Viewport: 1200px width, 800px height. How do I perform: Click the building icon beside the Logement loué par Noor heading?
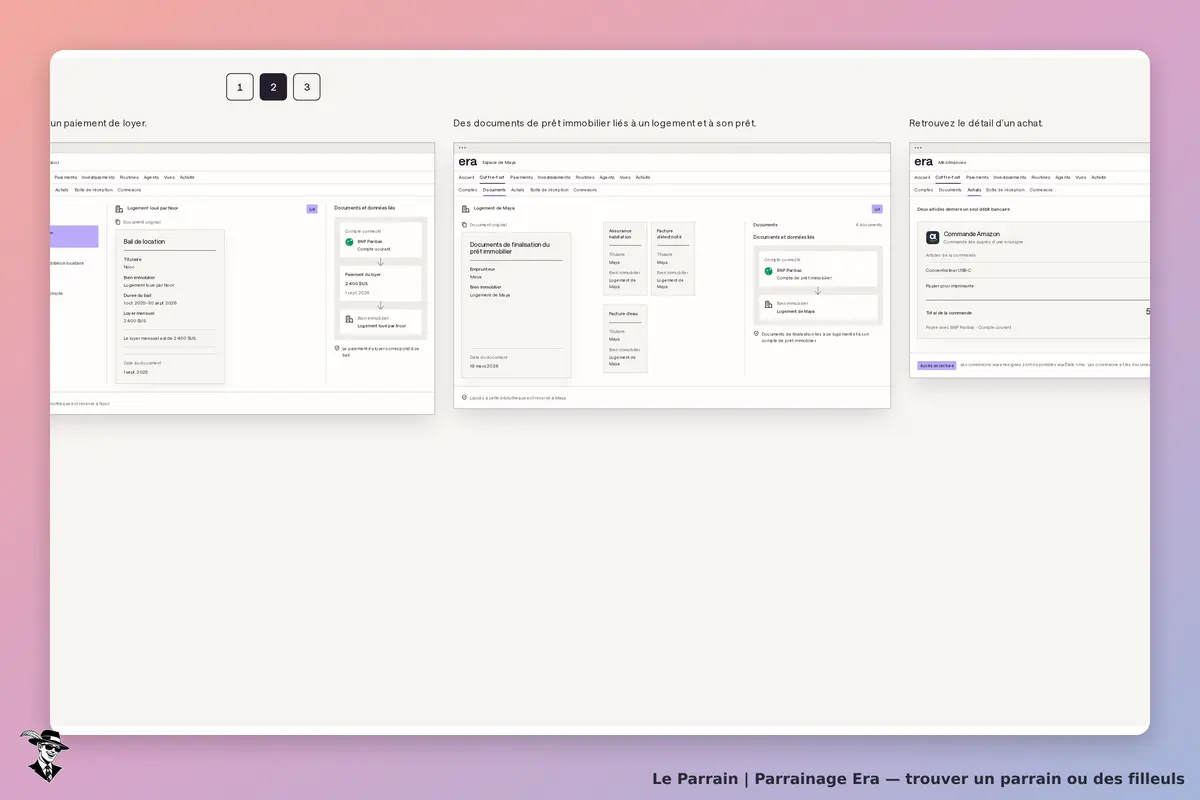(119, 209)
